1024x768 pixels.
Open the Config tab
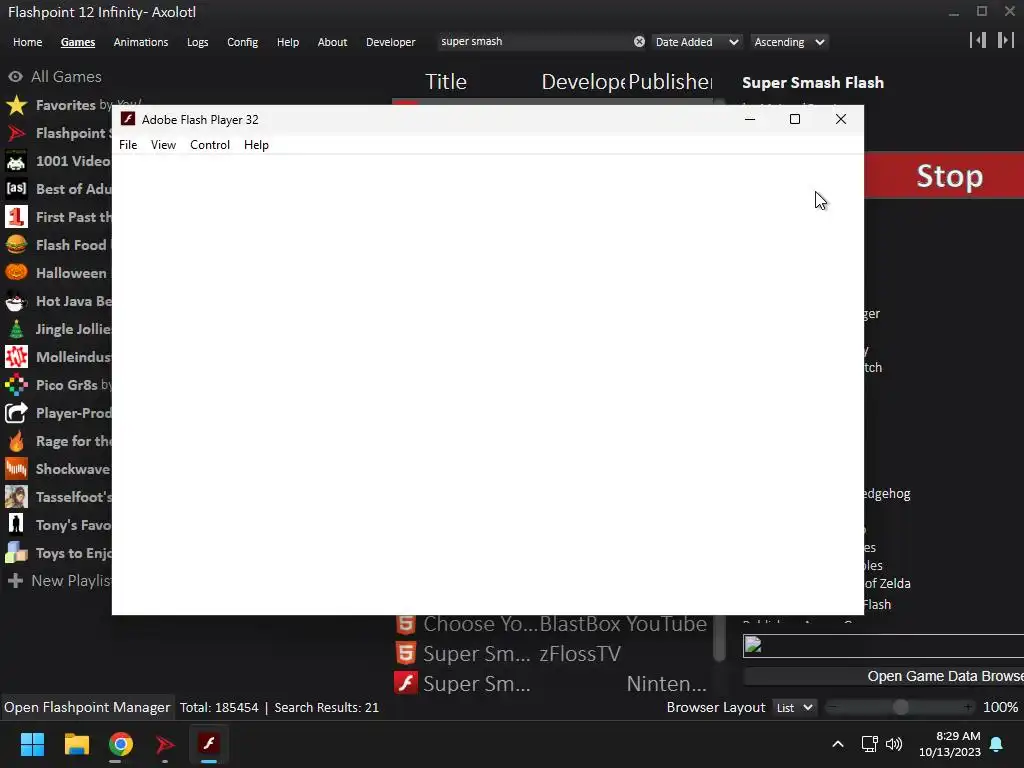(x=242, y=42)
